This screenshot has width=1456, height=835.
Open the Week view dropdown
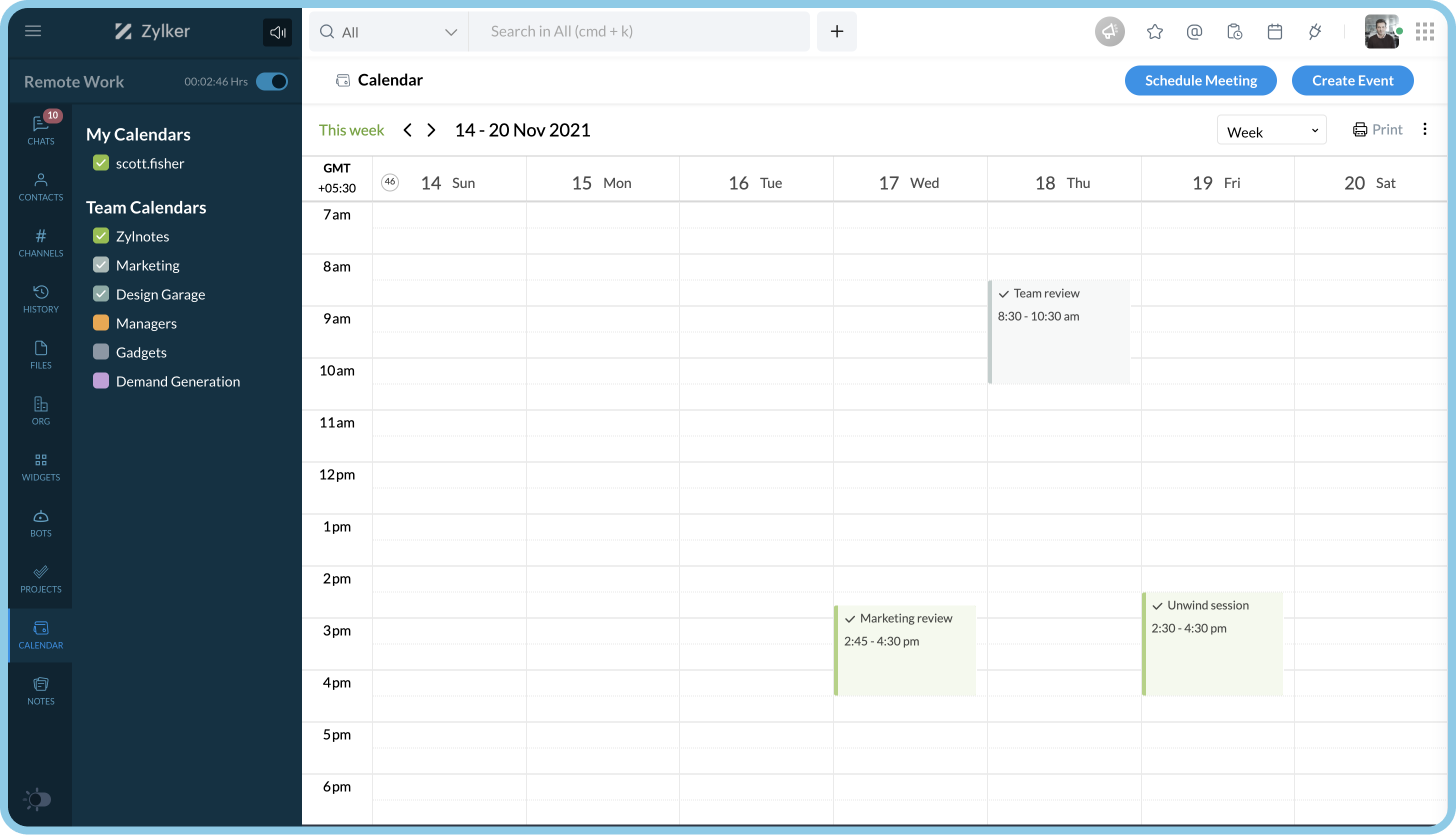tap(1271, 129)
